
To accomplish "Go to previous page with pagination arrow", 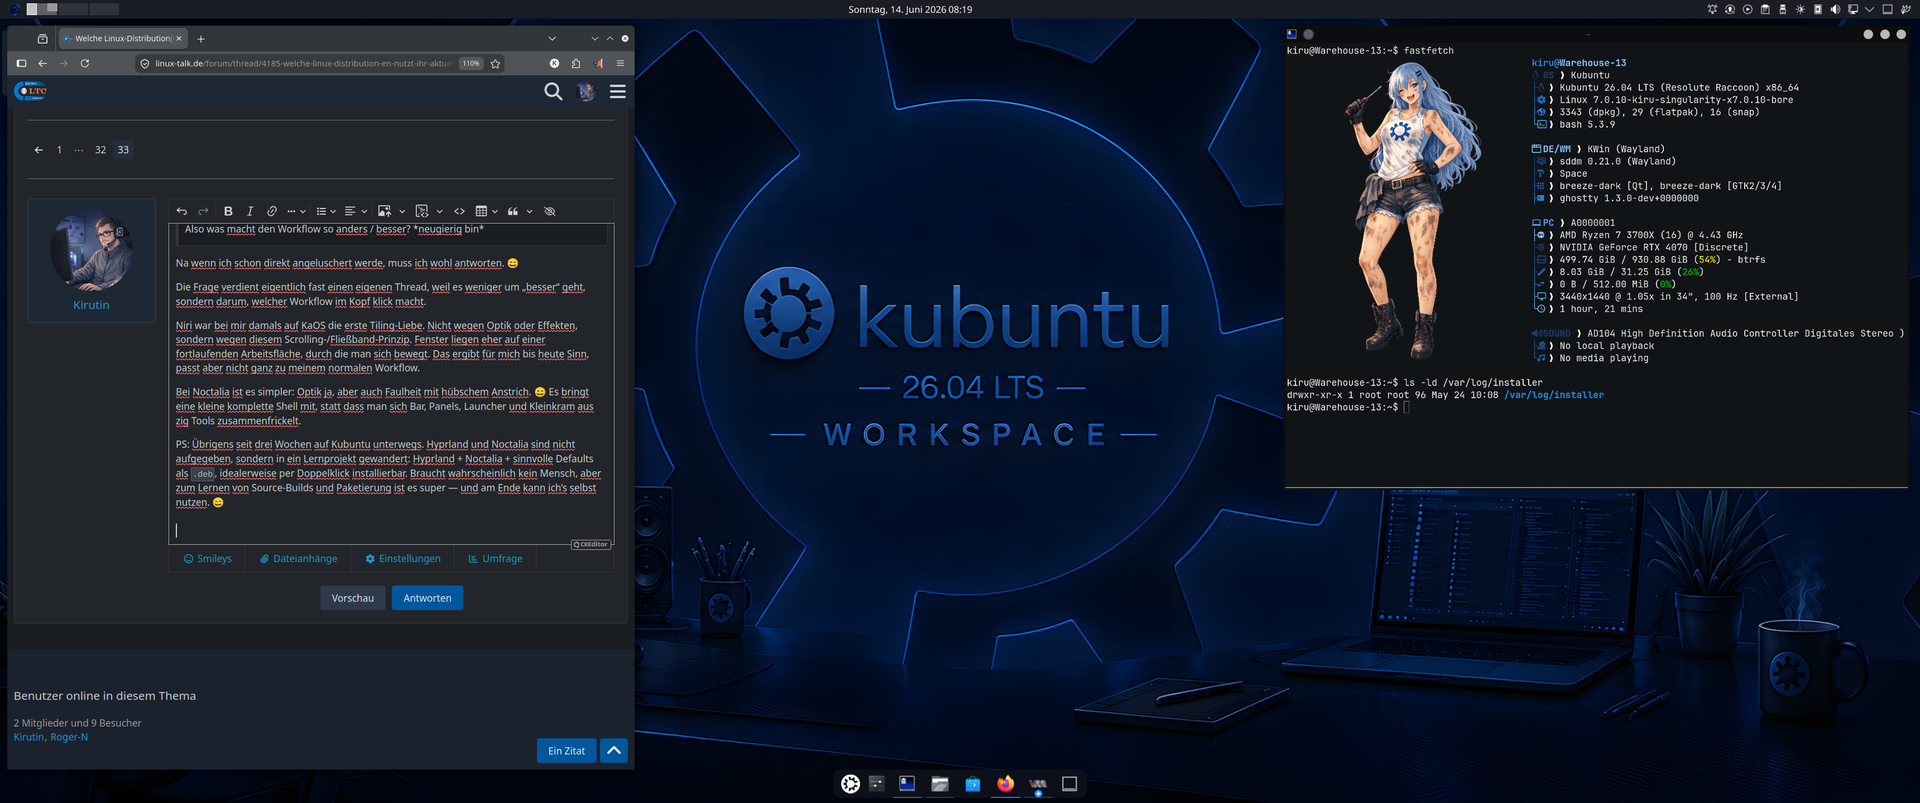I will pos(38,150).
